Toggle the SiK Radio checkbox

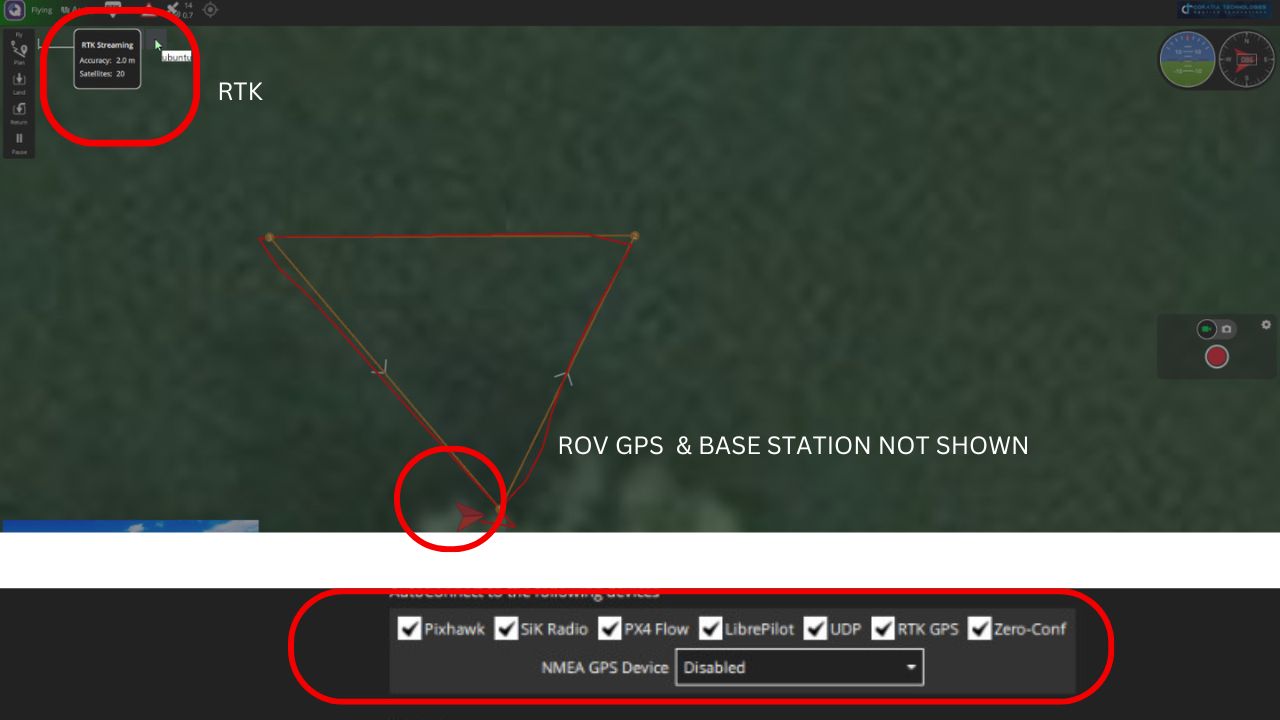[x=506, y=629]
